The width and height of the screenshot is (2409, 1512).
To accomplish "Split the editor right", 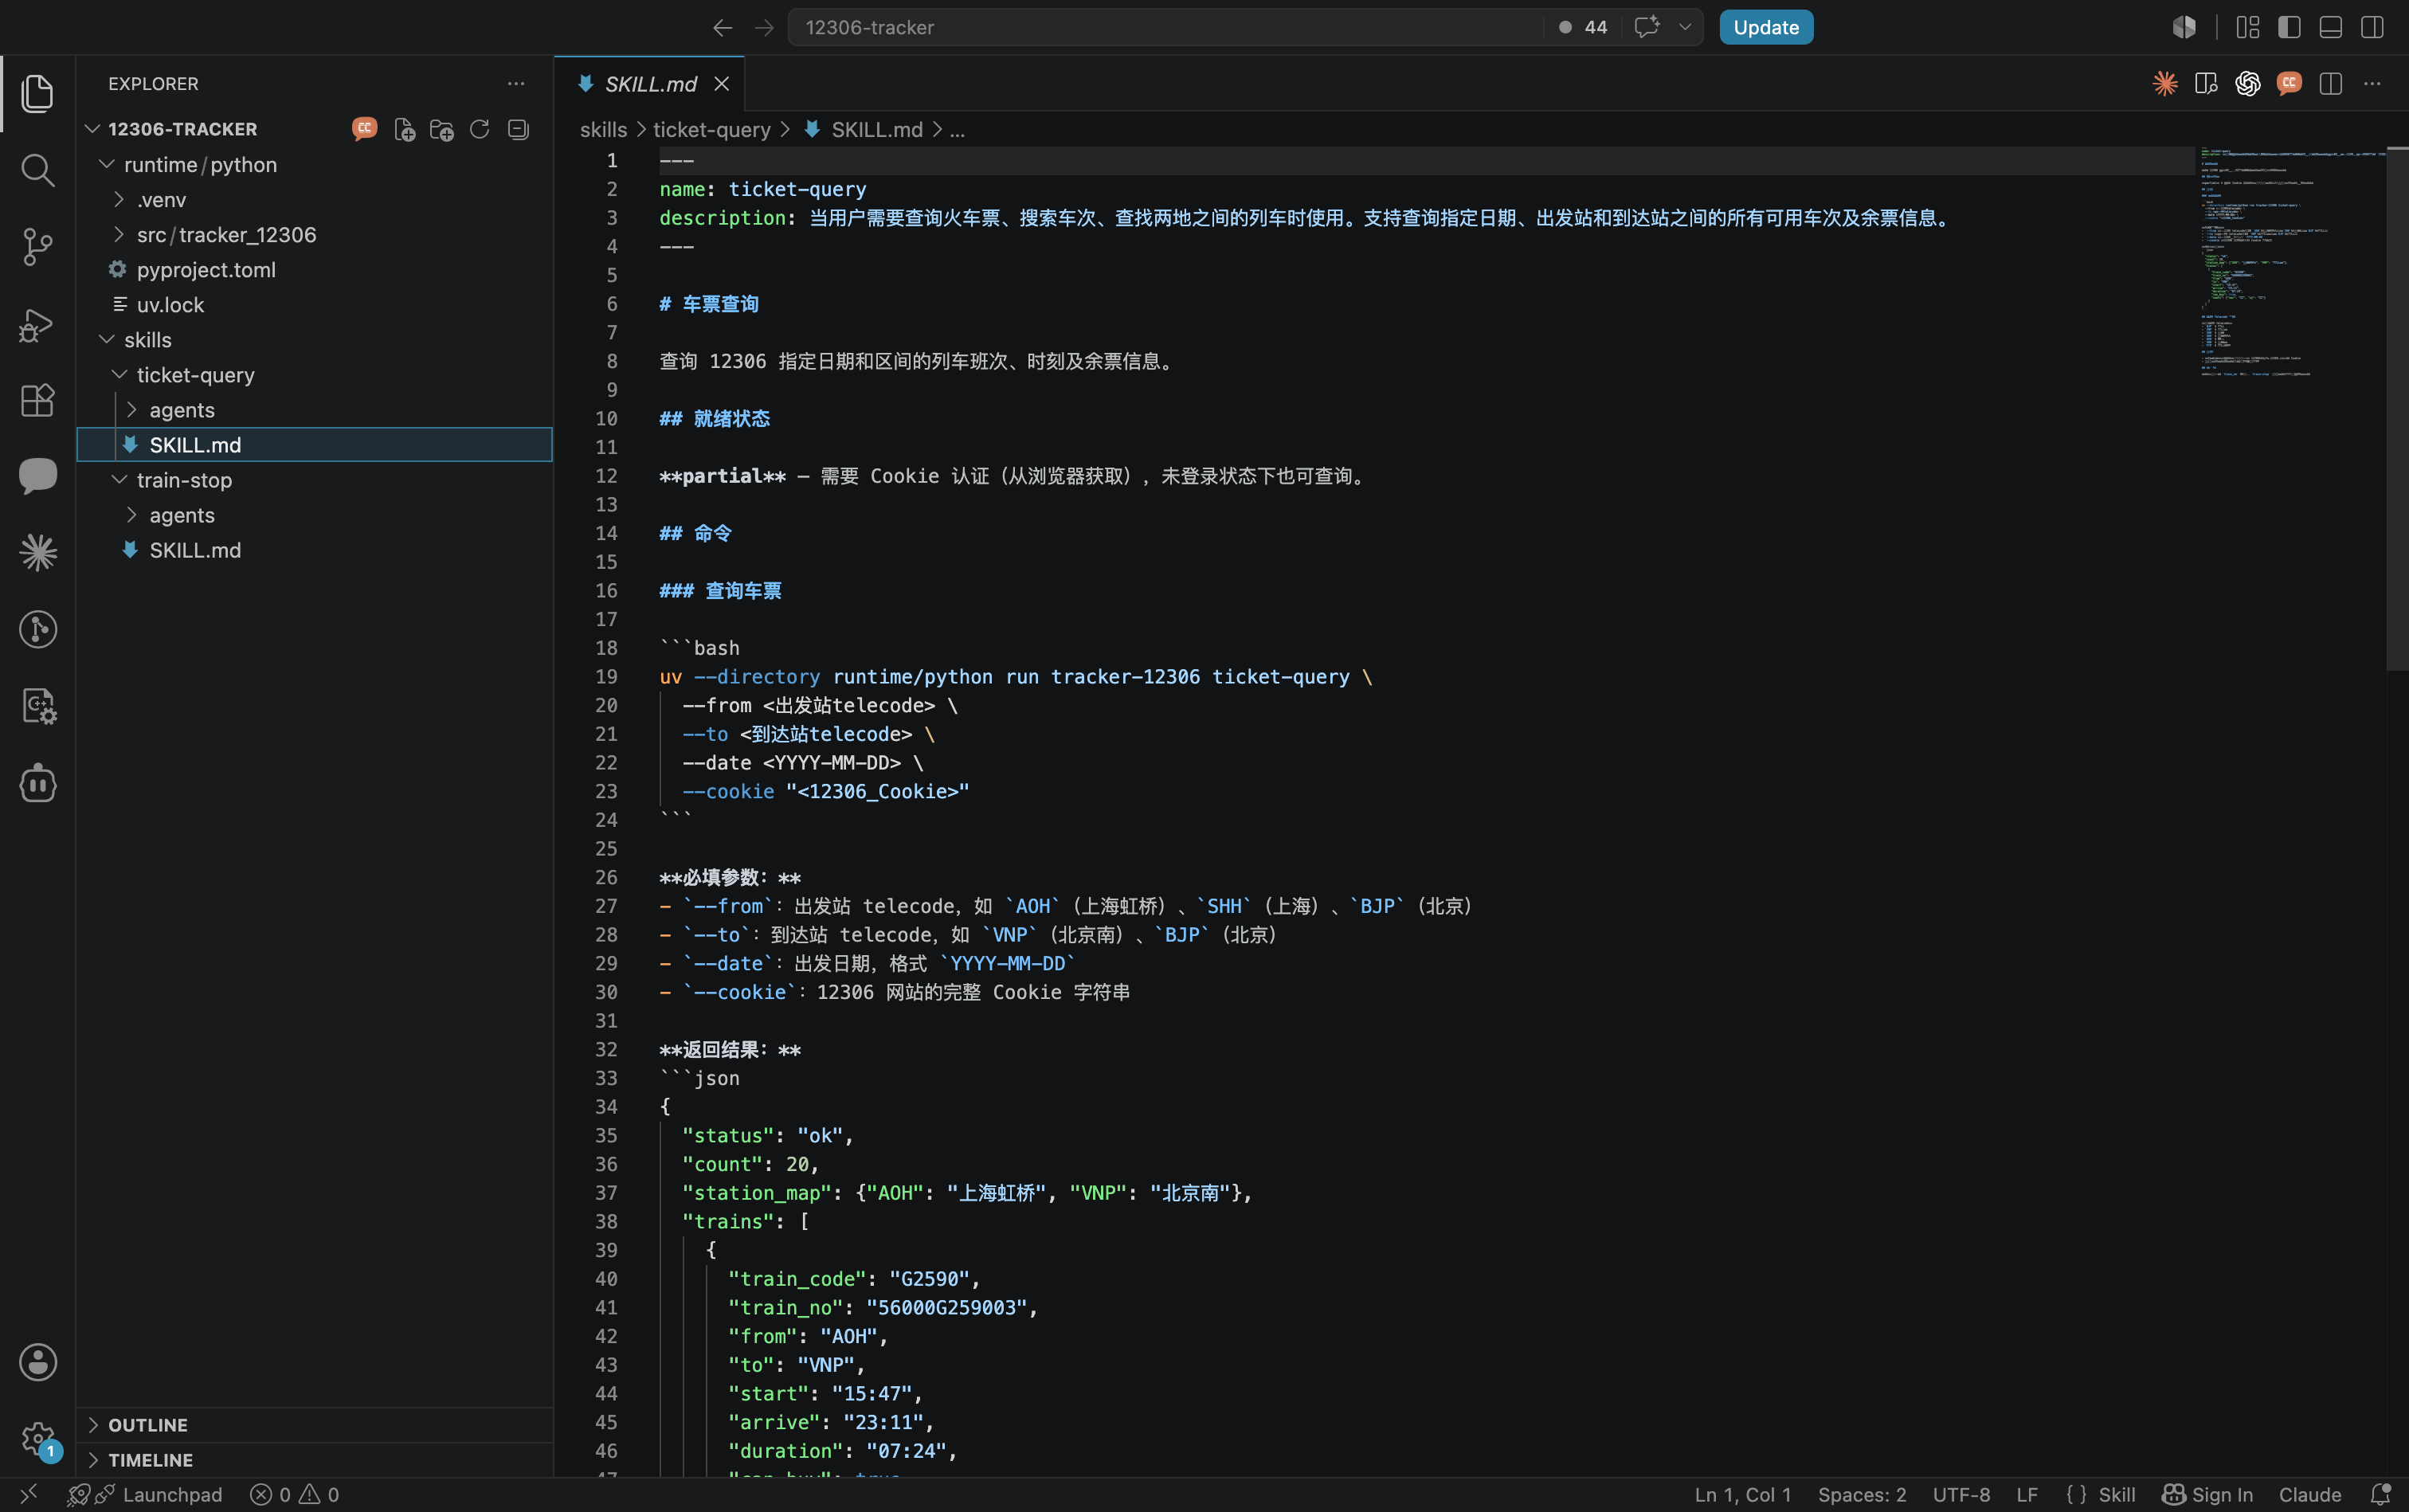I will coord(2331,84).
